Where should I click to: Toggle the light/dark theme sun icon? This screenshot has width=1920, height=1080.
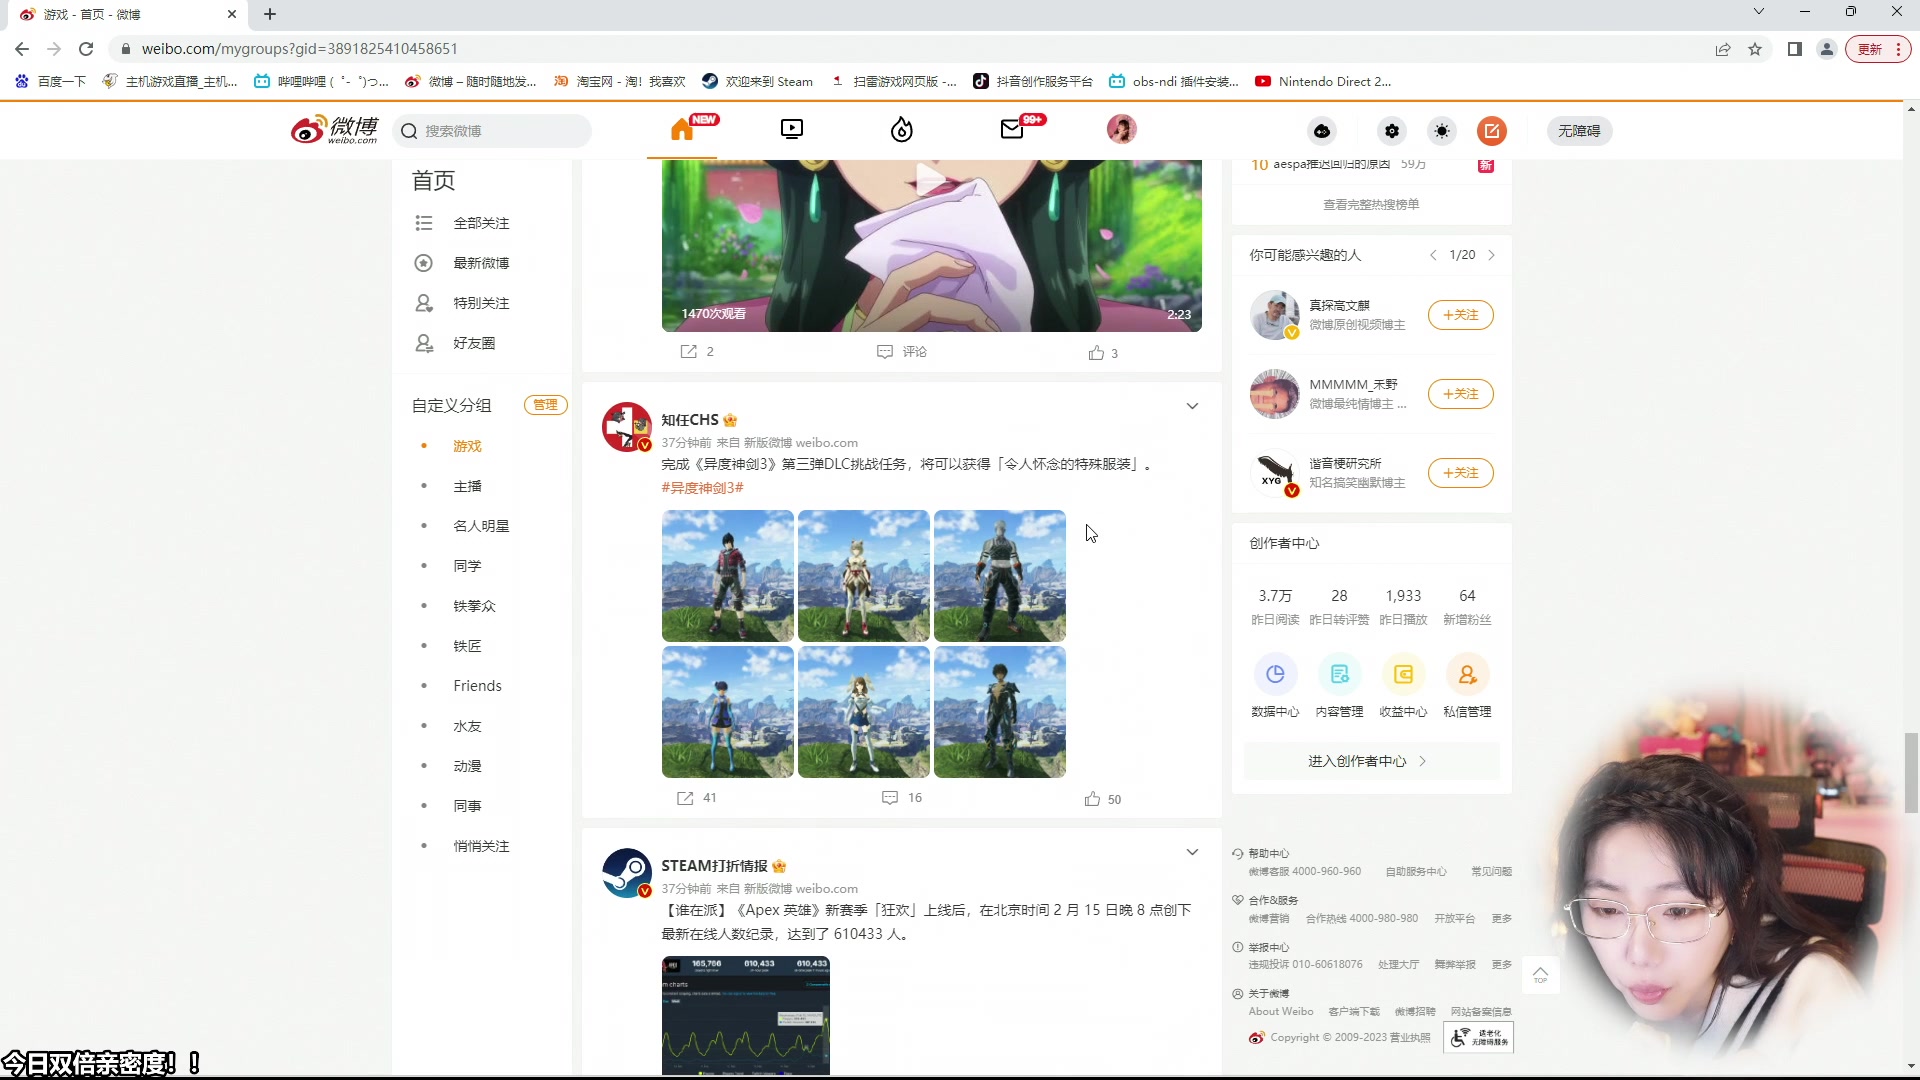pos(1442,131)
